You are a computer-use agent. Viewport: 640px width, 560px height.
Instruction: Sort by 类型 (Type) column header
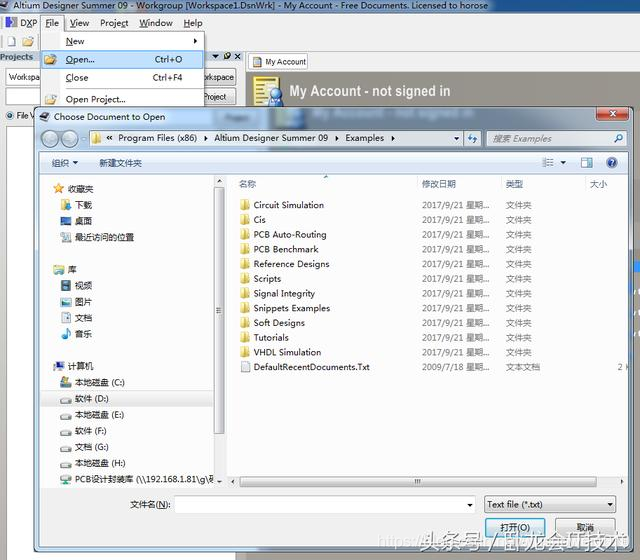514,184
